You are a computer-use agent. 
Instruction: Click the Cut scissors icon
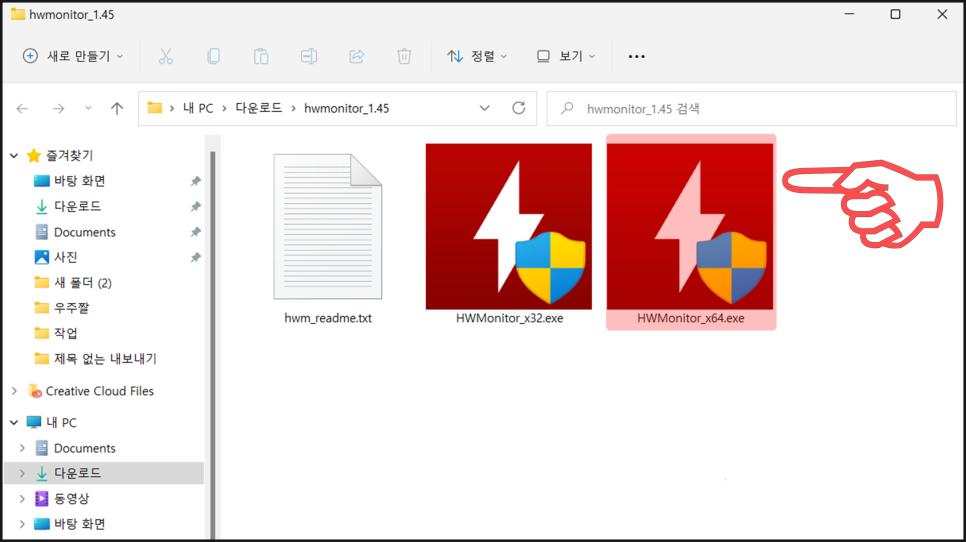coord(166,56)
